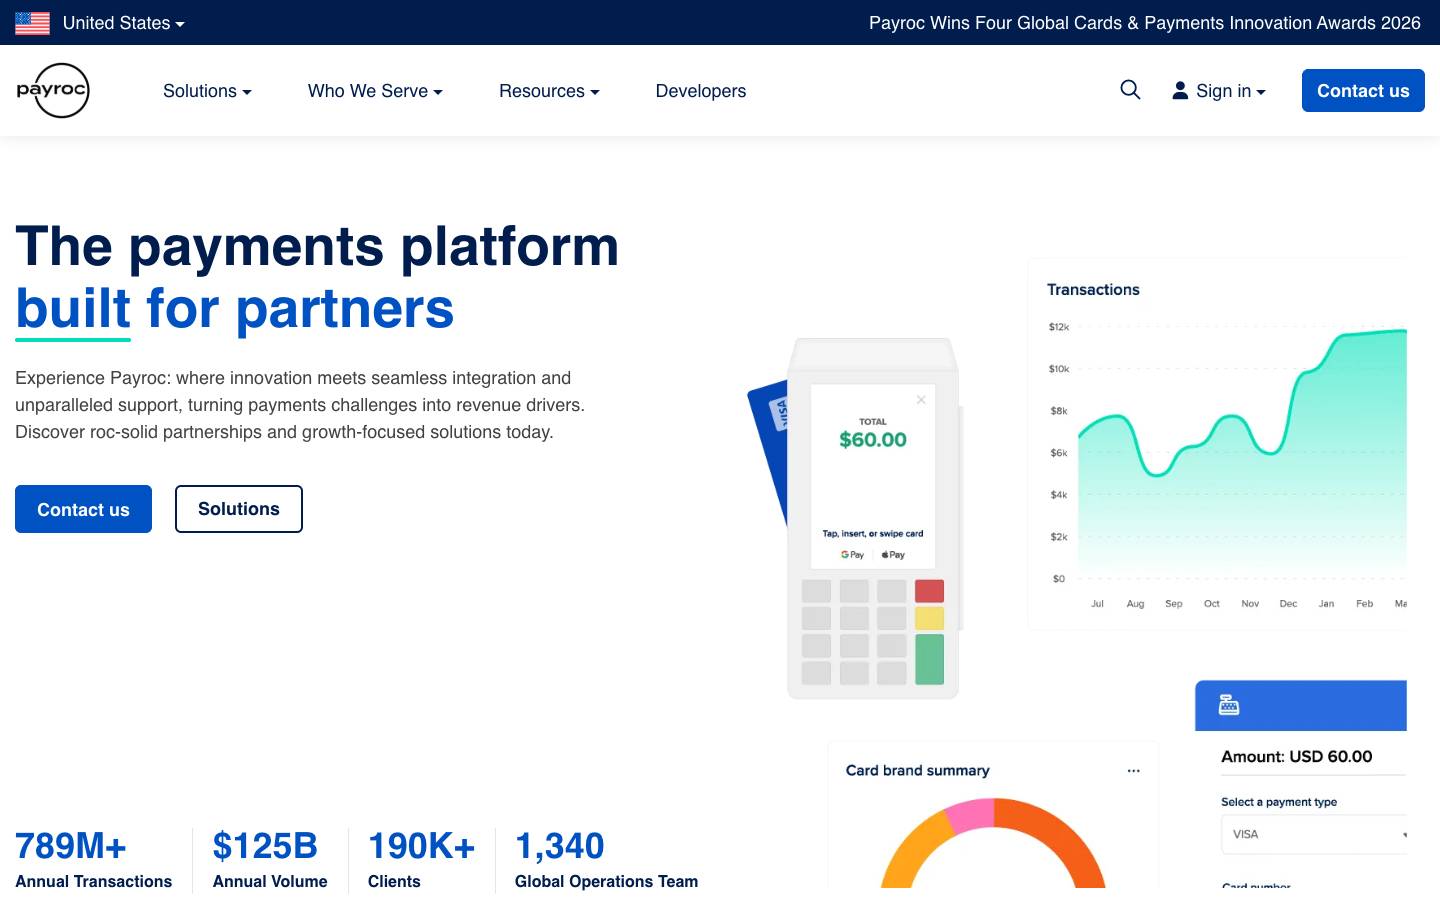Click the Transactions chart title
The height and width of the screenshot is (900, 1440).
(1093, 290)
